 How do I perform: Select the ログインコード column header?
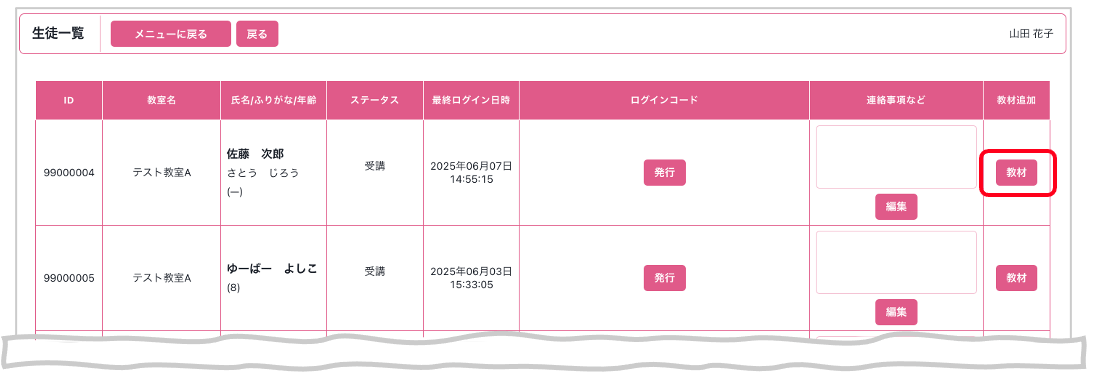pyautogui.click(x=664, y=101)
